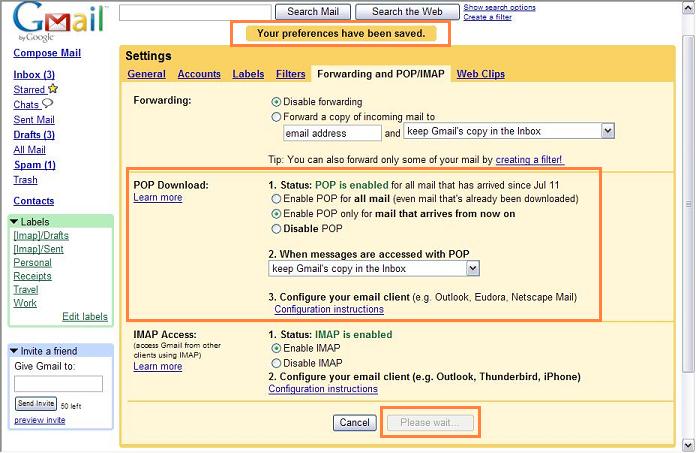The image size is (696, 453).
Task: Select Forward a copy of incoming mail
Action: (x=276, y=117)
